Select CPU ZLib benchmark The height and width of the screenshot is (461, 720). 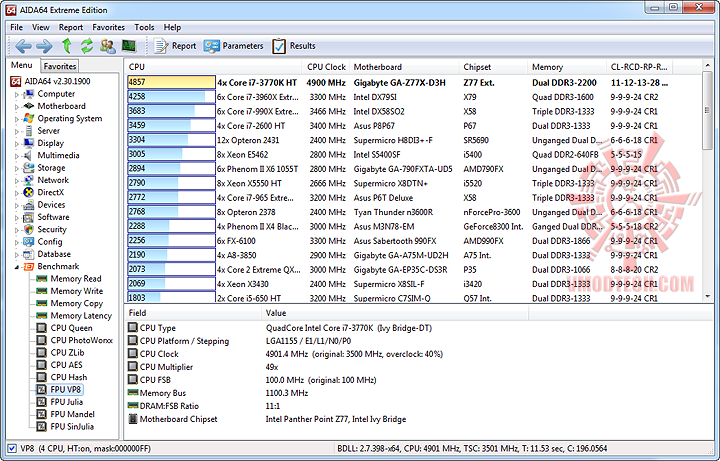(67, 353)
